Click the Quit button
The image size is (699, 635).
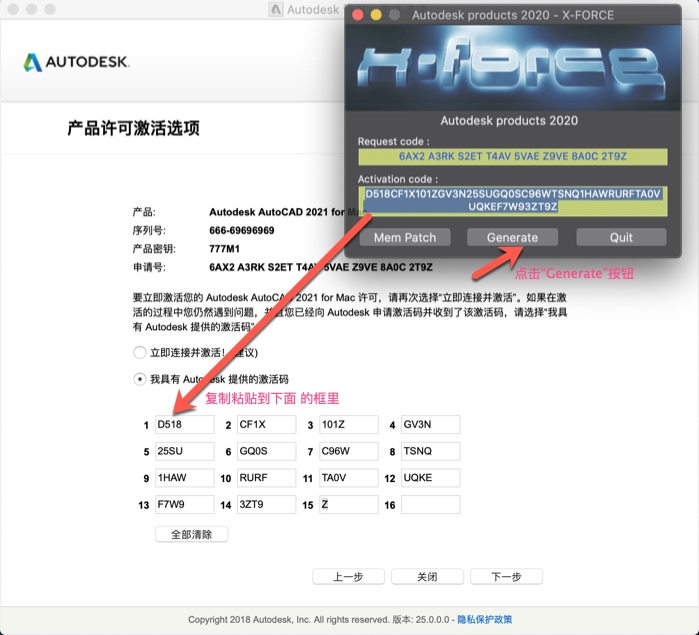(x=620, y=238)
